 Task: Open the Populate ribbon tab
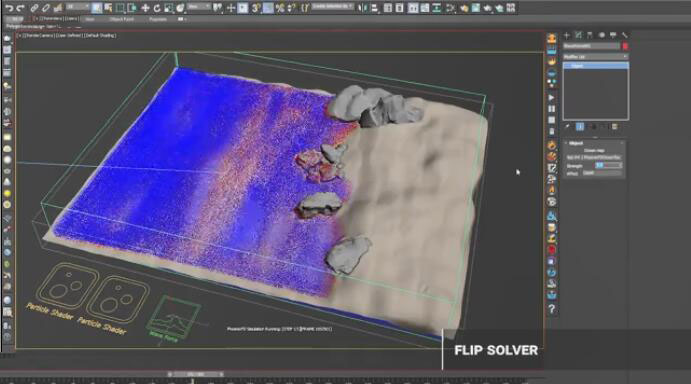158,19
